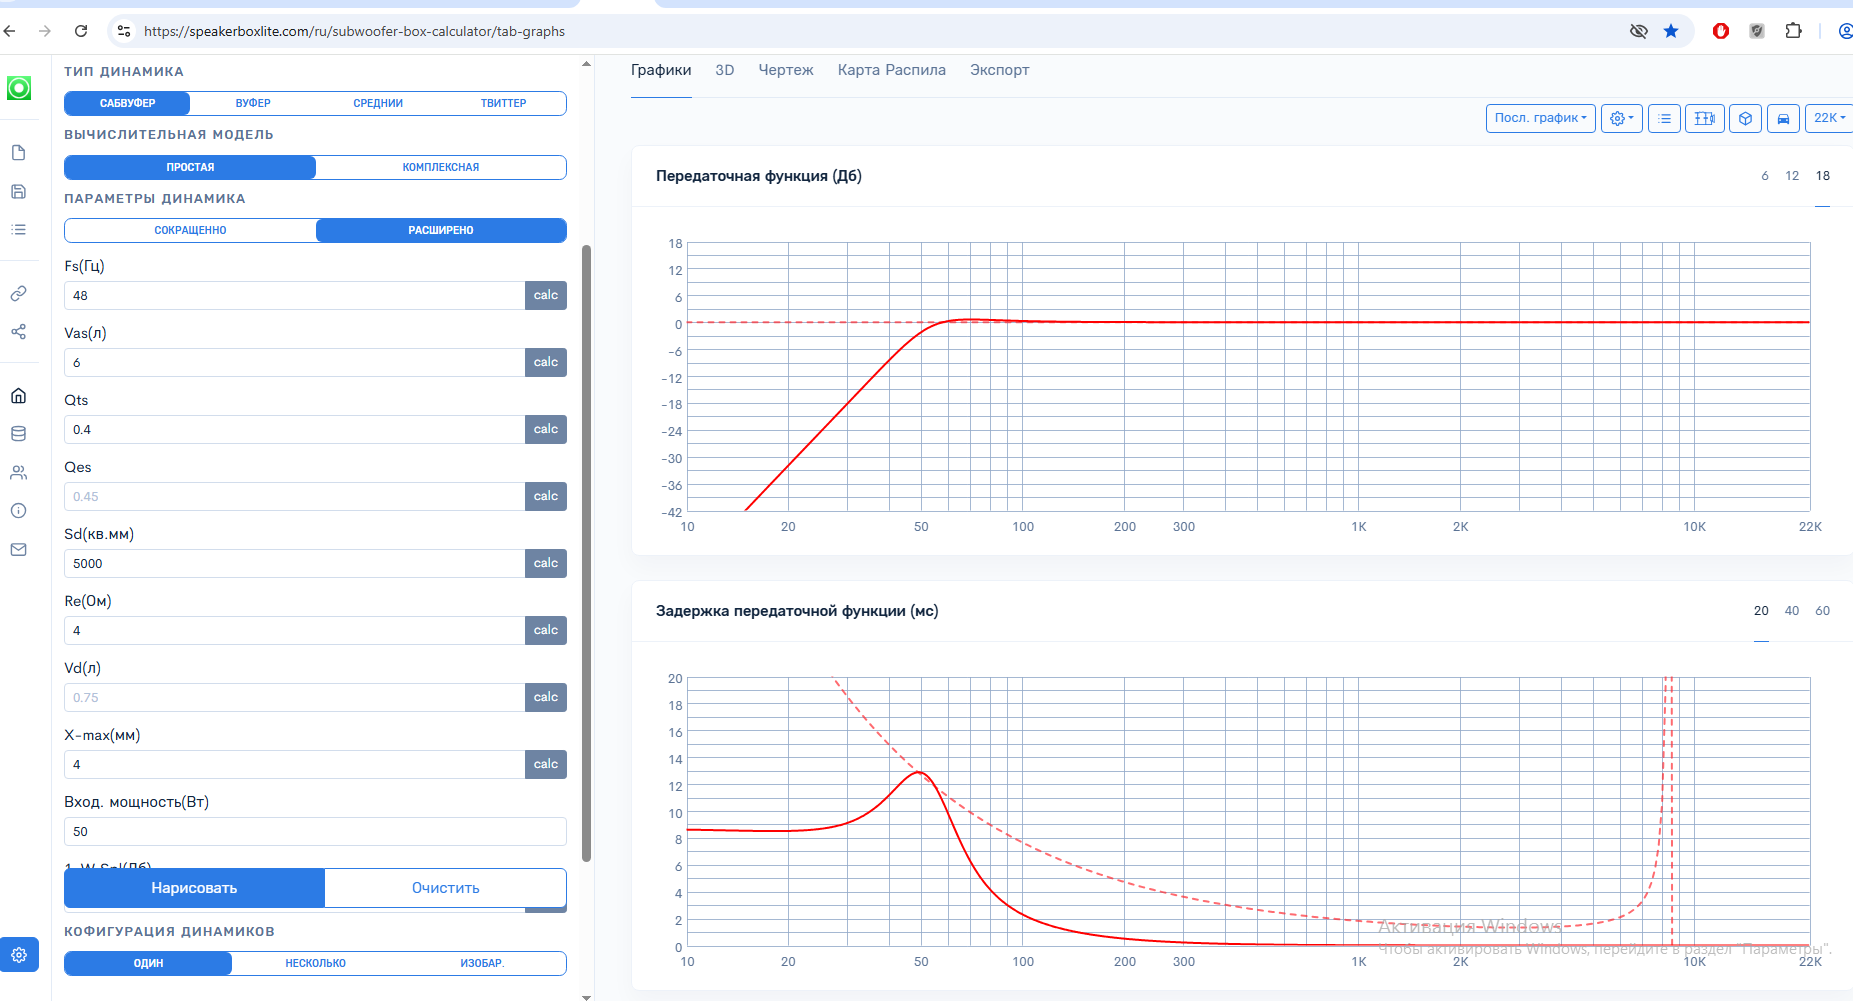Screen dimensions: 1853x1001
Task: Select the КОМПЛЕКСНАЯ computation model
Action: point(441,167)
